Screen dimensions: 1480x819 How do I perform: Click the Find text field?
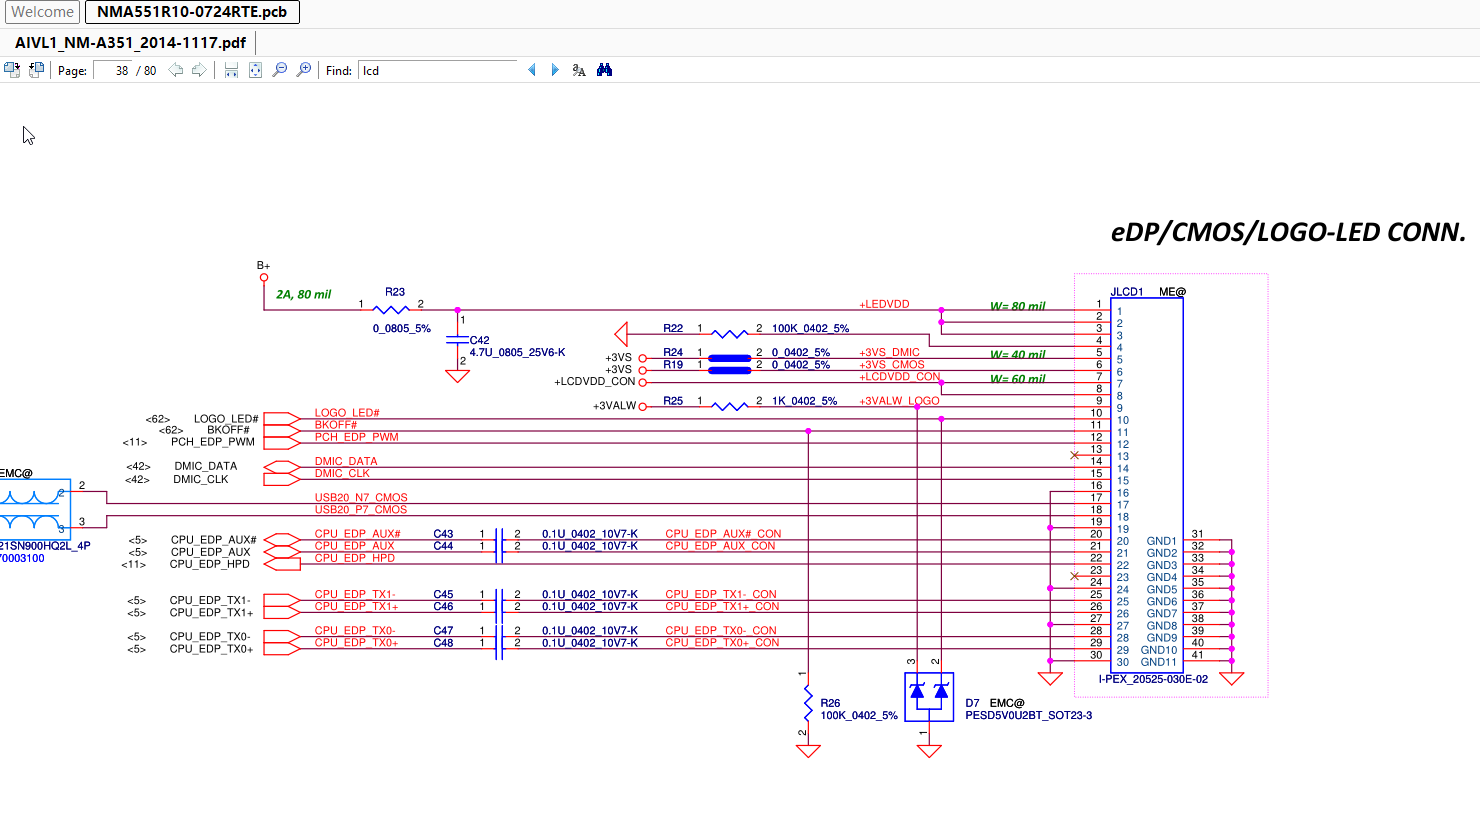437,71
